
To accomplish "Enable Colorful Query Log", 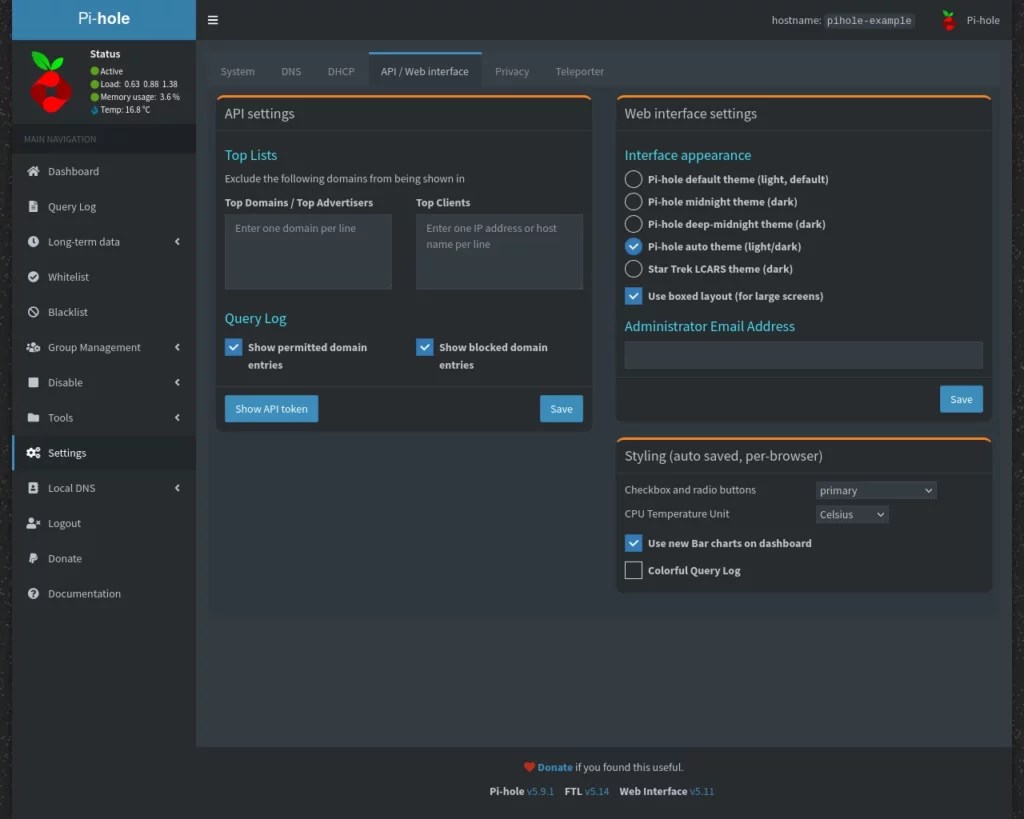I will pyautogui.click(x=633, y=570).
